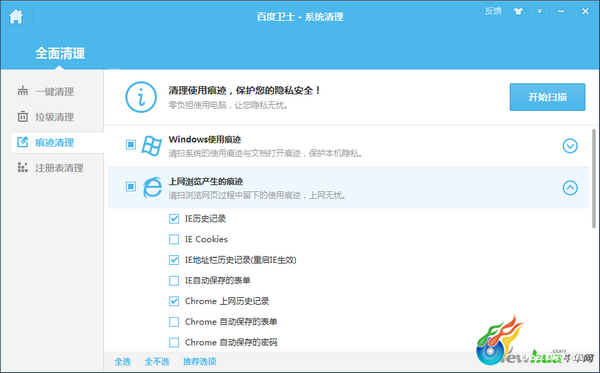Click the 推荐选项 link
Viewport: 600px width, 373px height.
(x=200, y=362)
